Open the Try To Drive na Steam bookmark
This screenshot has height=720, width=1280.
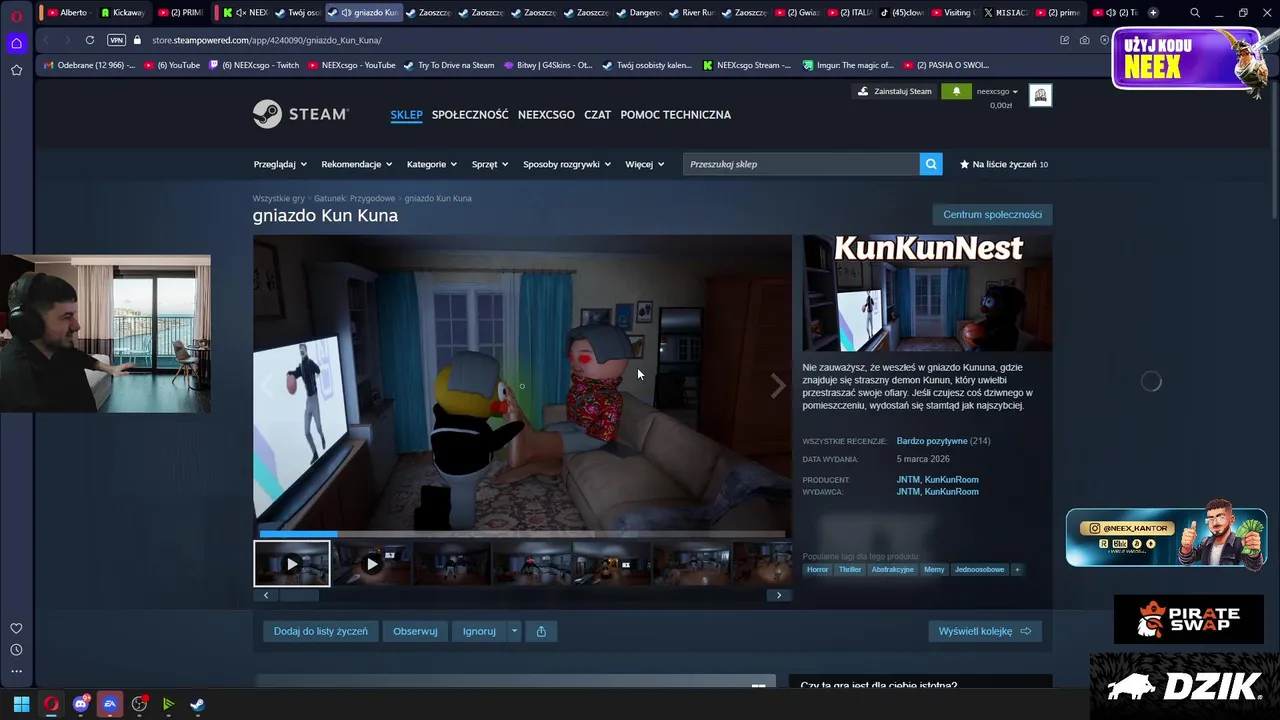click(x=449, y=65)
